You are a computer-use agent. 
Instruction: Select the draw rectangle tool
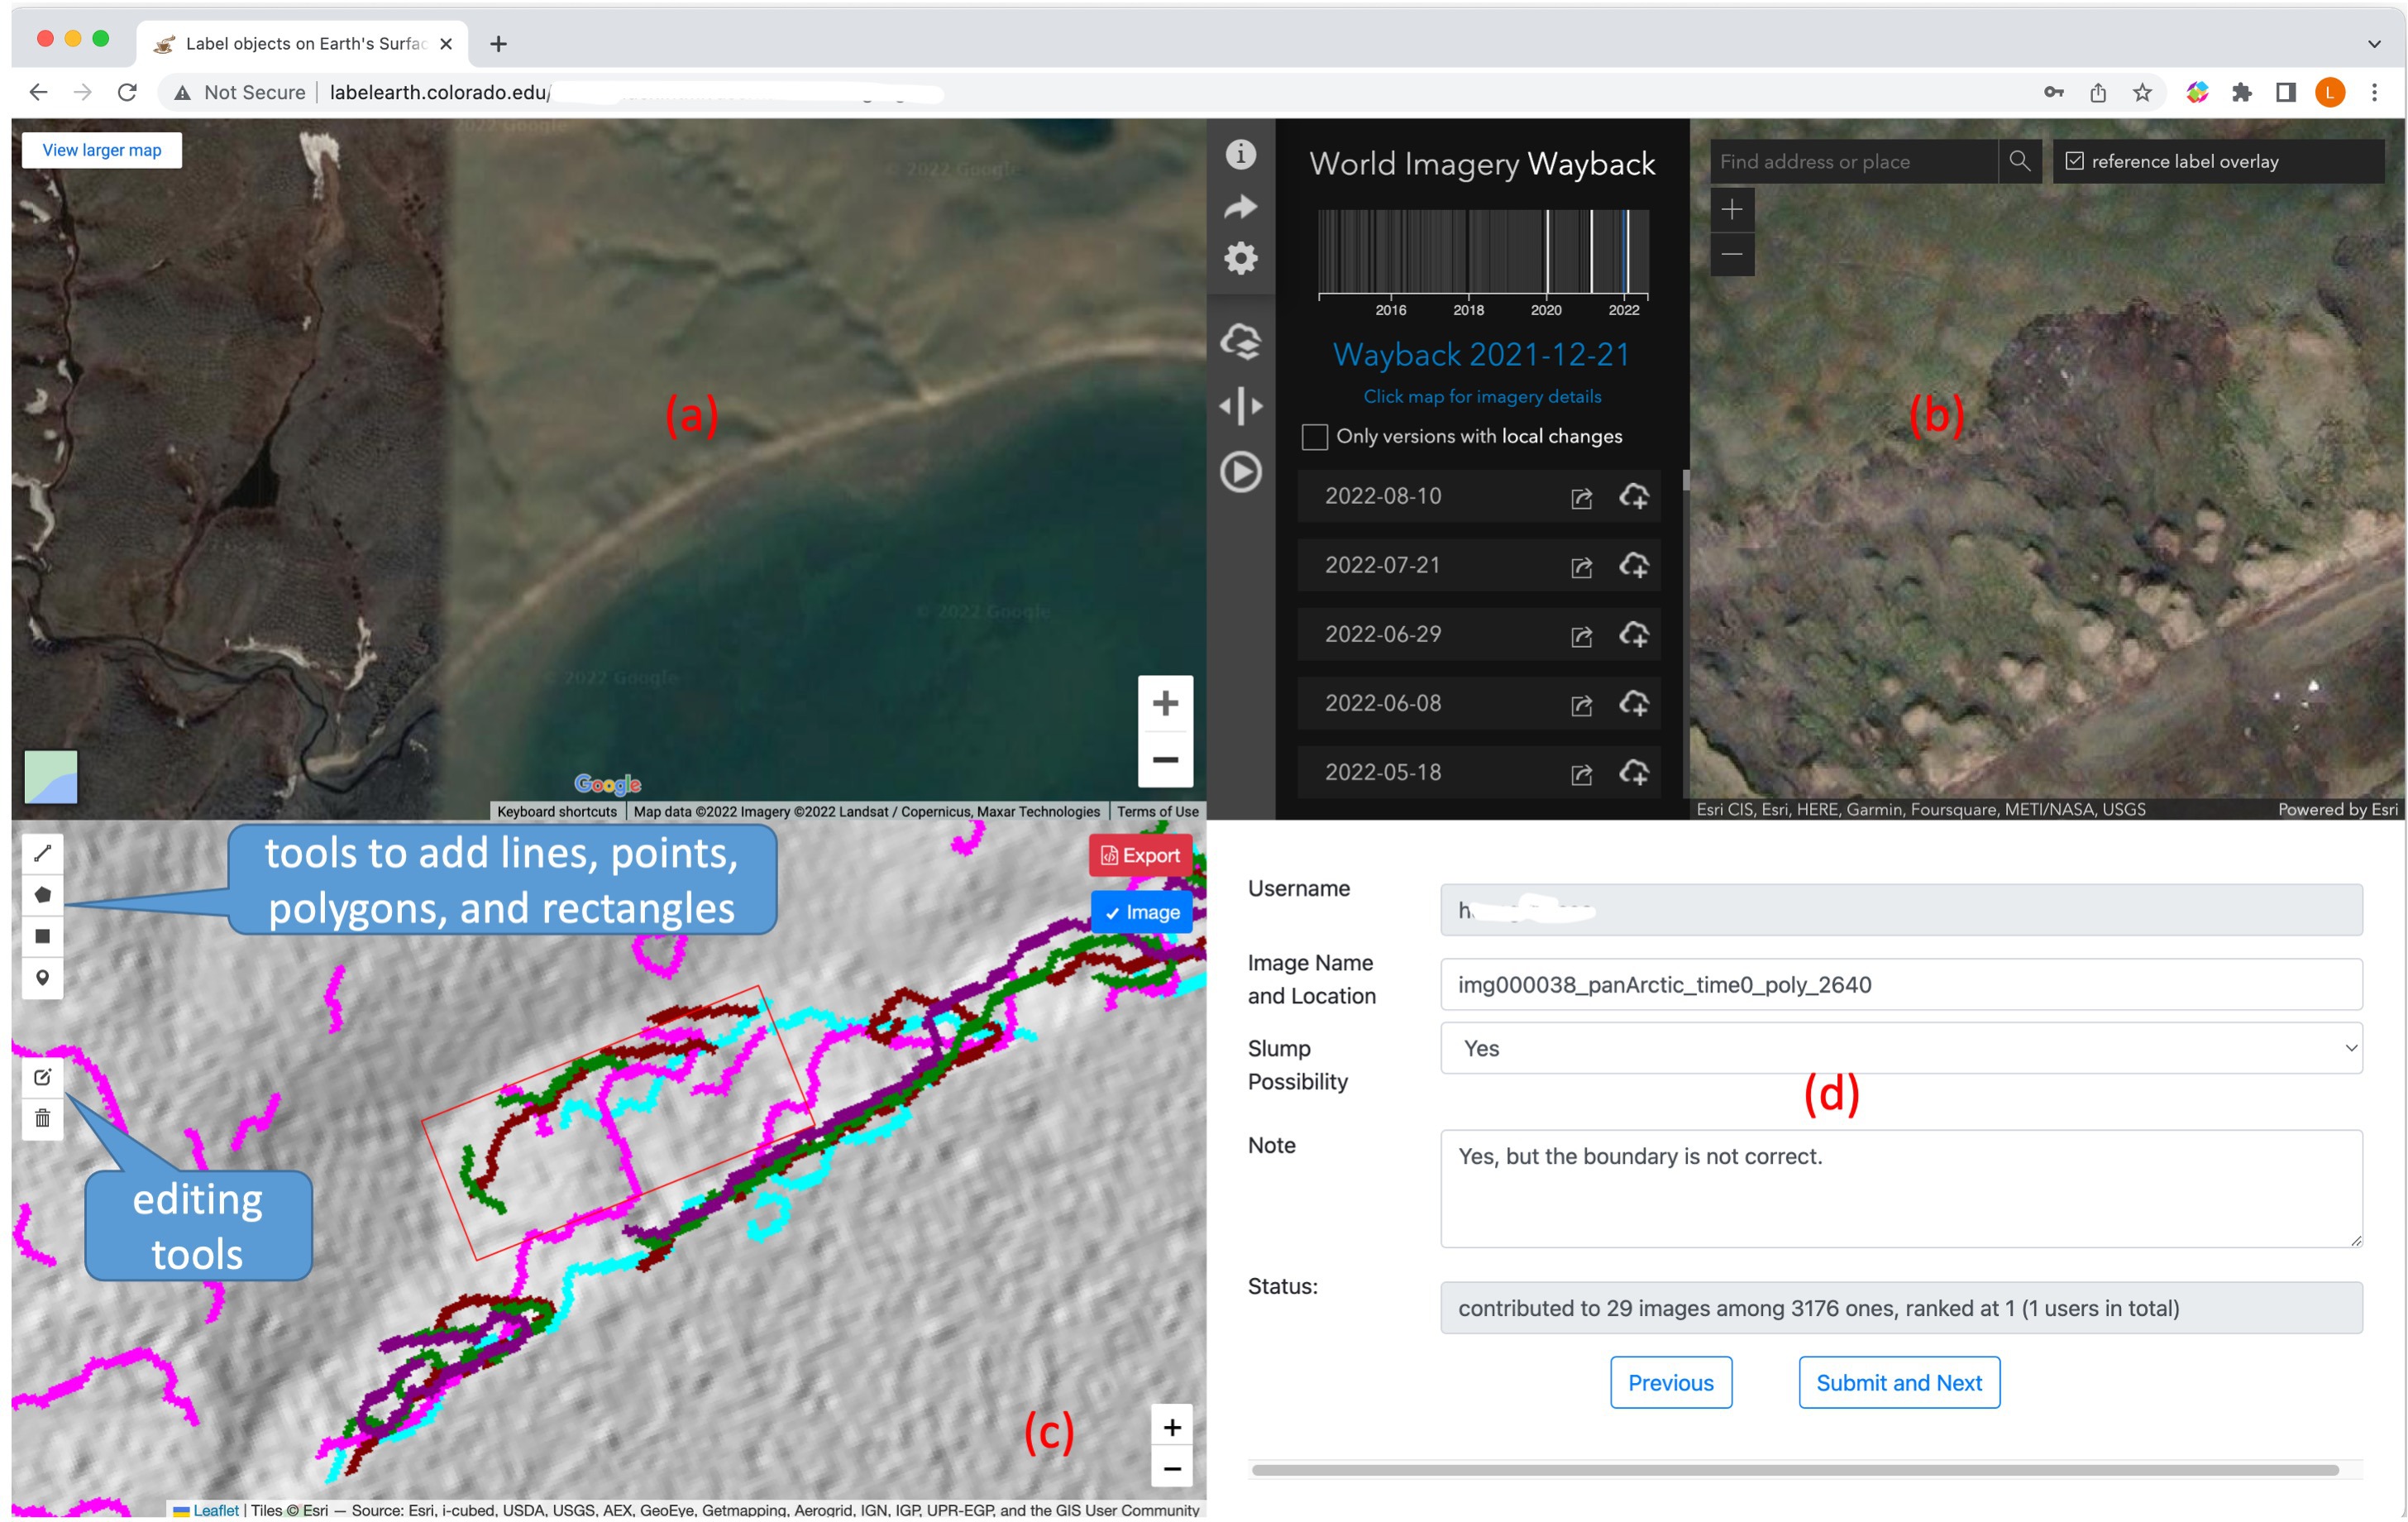[42, 936]
